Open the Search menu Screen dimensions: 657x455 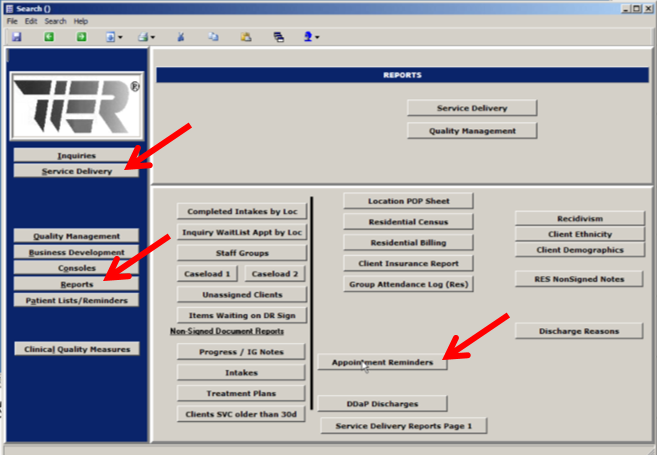coord(55,21)
